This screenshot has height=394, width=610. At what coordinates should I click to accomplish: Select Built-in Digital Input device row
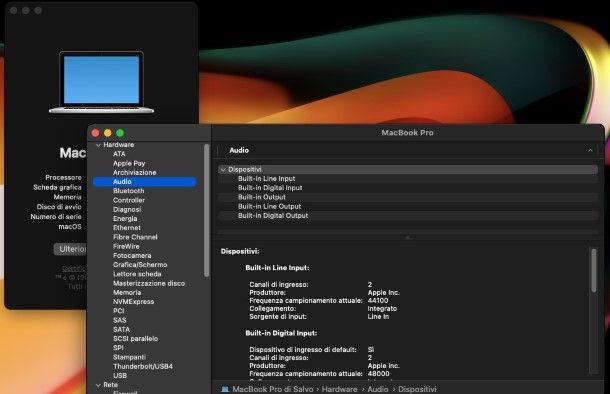coord(408,188)
